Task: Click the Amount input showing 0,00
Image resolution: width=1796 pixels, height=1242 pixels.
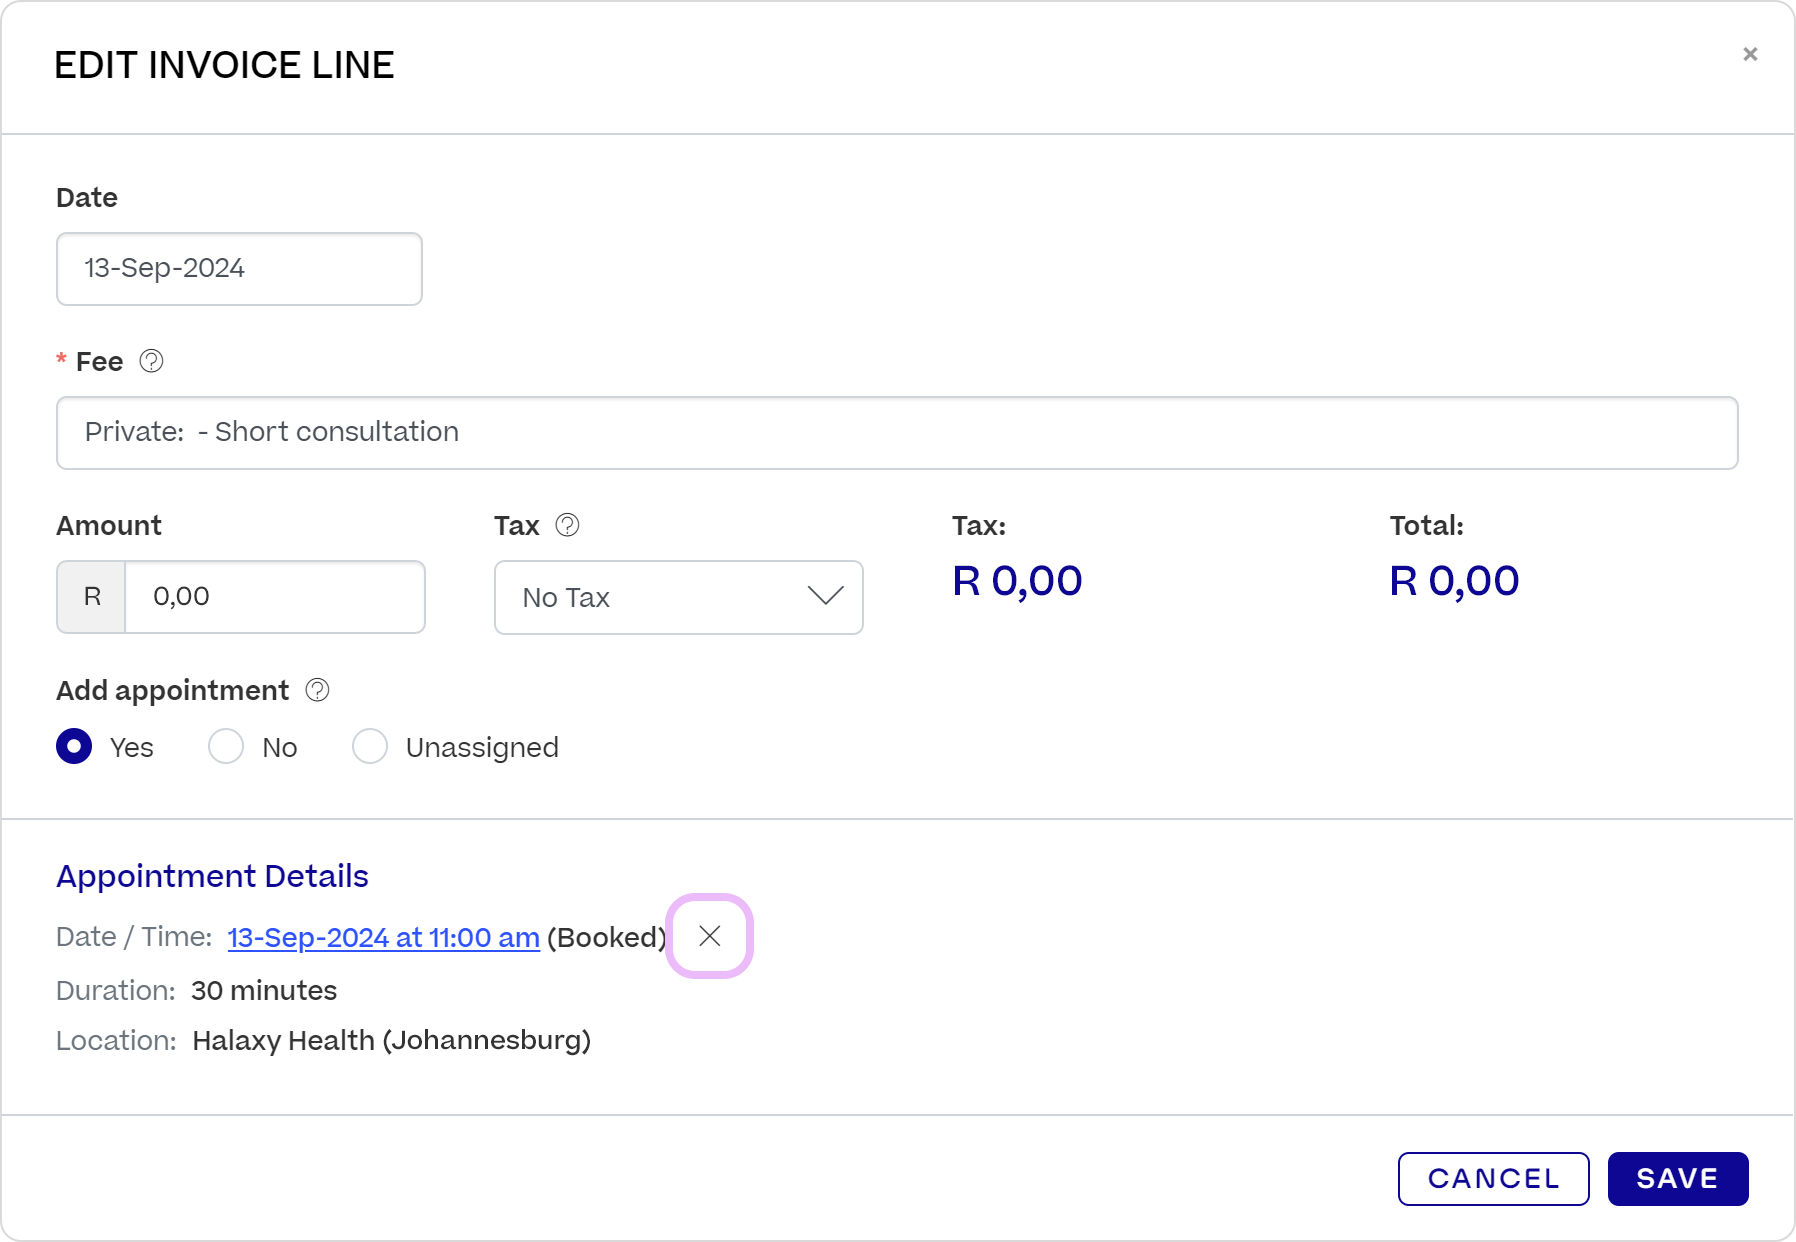Action: tap(275, 597)
